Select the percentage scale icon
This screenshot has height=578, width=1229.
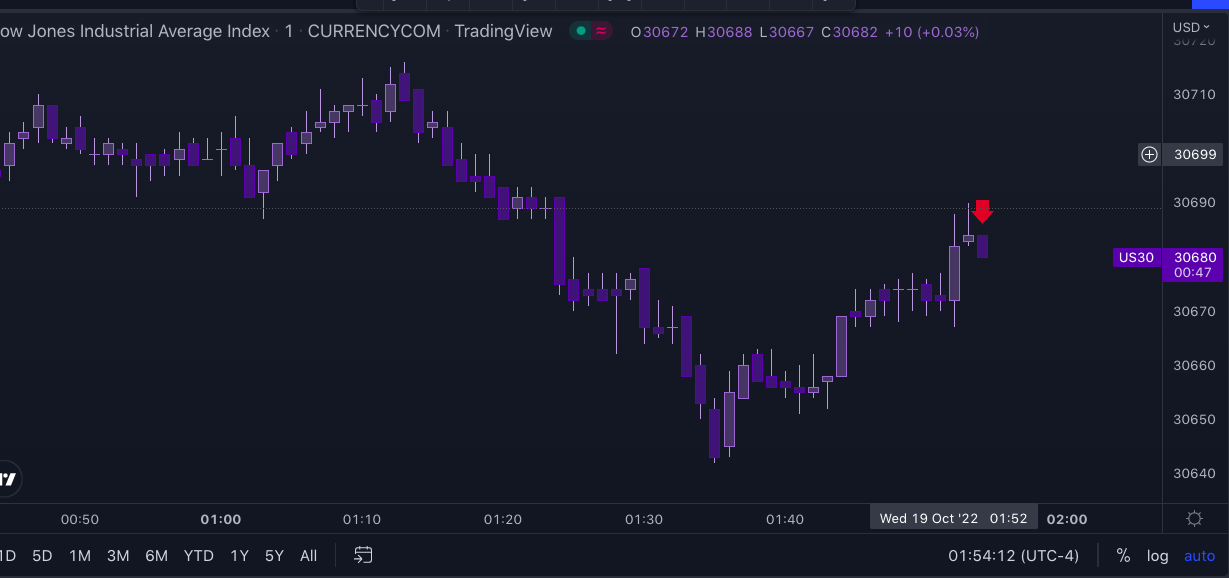point(1122,555)
